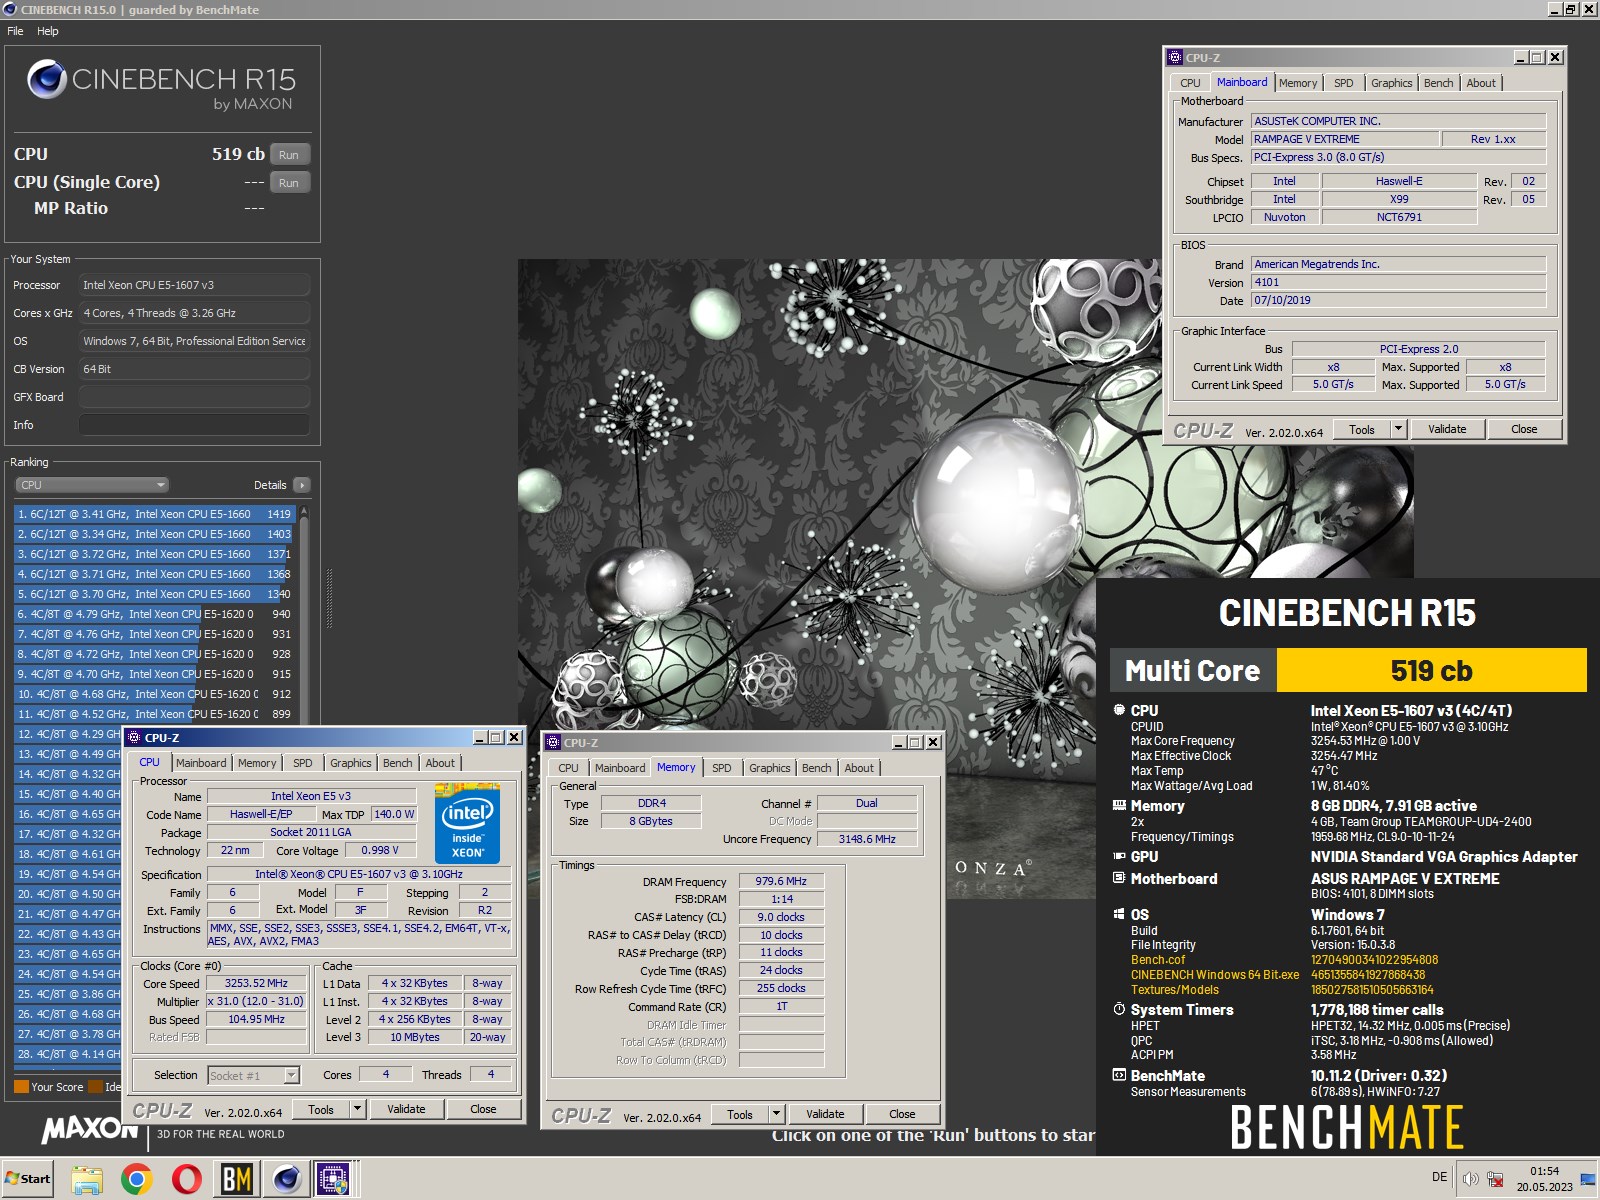
Task: Open the Opera browser taskbar icon
Action: (187, 1180)
